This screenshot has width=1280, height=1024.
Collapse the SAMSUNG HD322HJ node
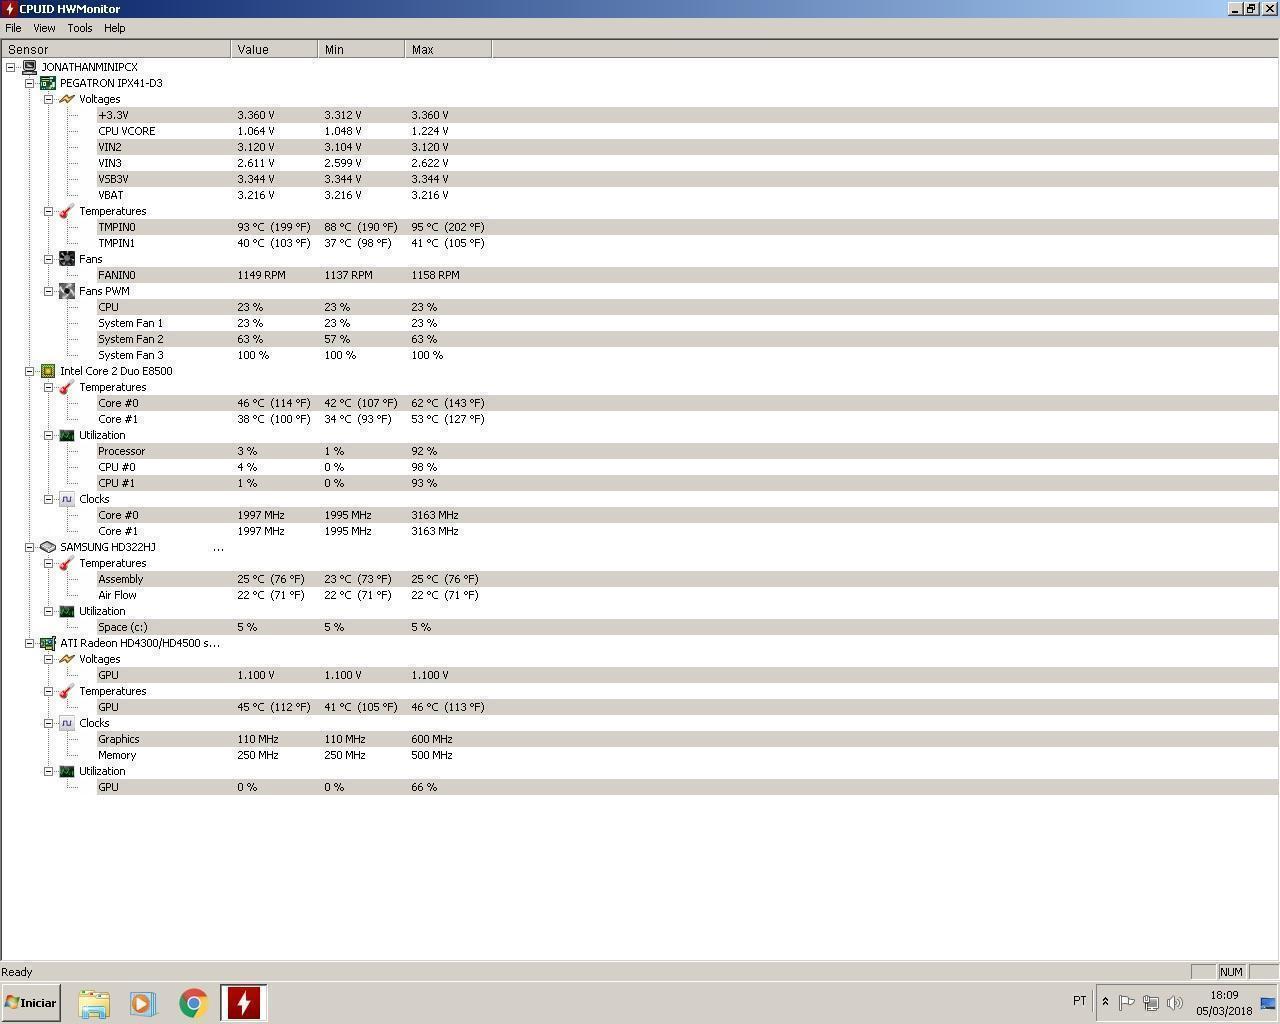pyautogui.click(x=30, y=547)
